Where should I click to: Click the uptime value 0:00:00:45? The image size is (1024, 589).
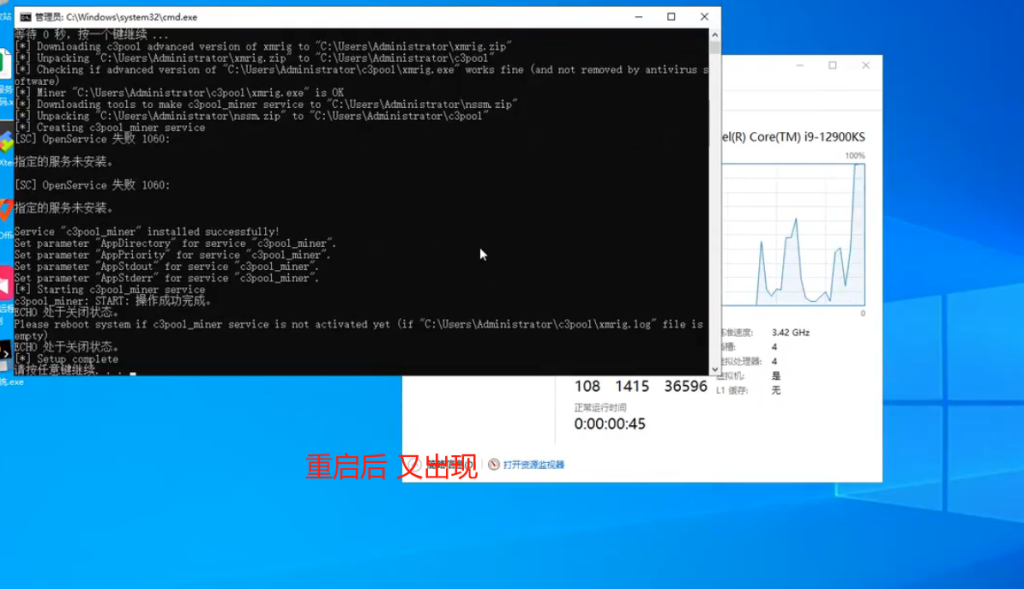pos(610,424)
